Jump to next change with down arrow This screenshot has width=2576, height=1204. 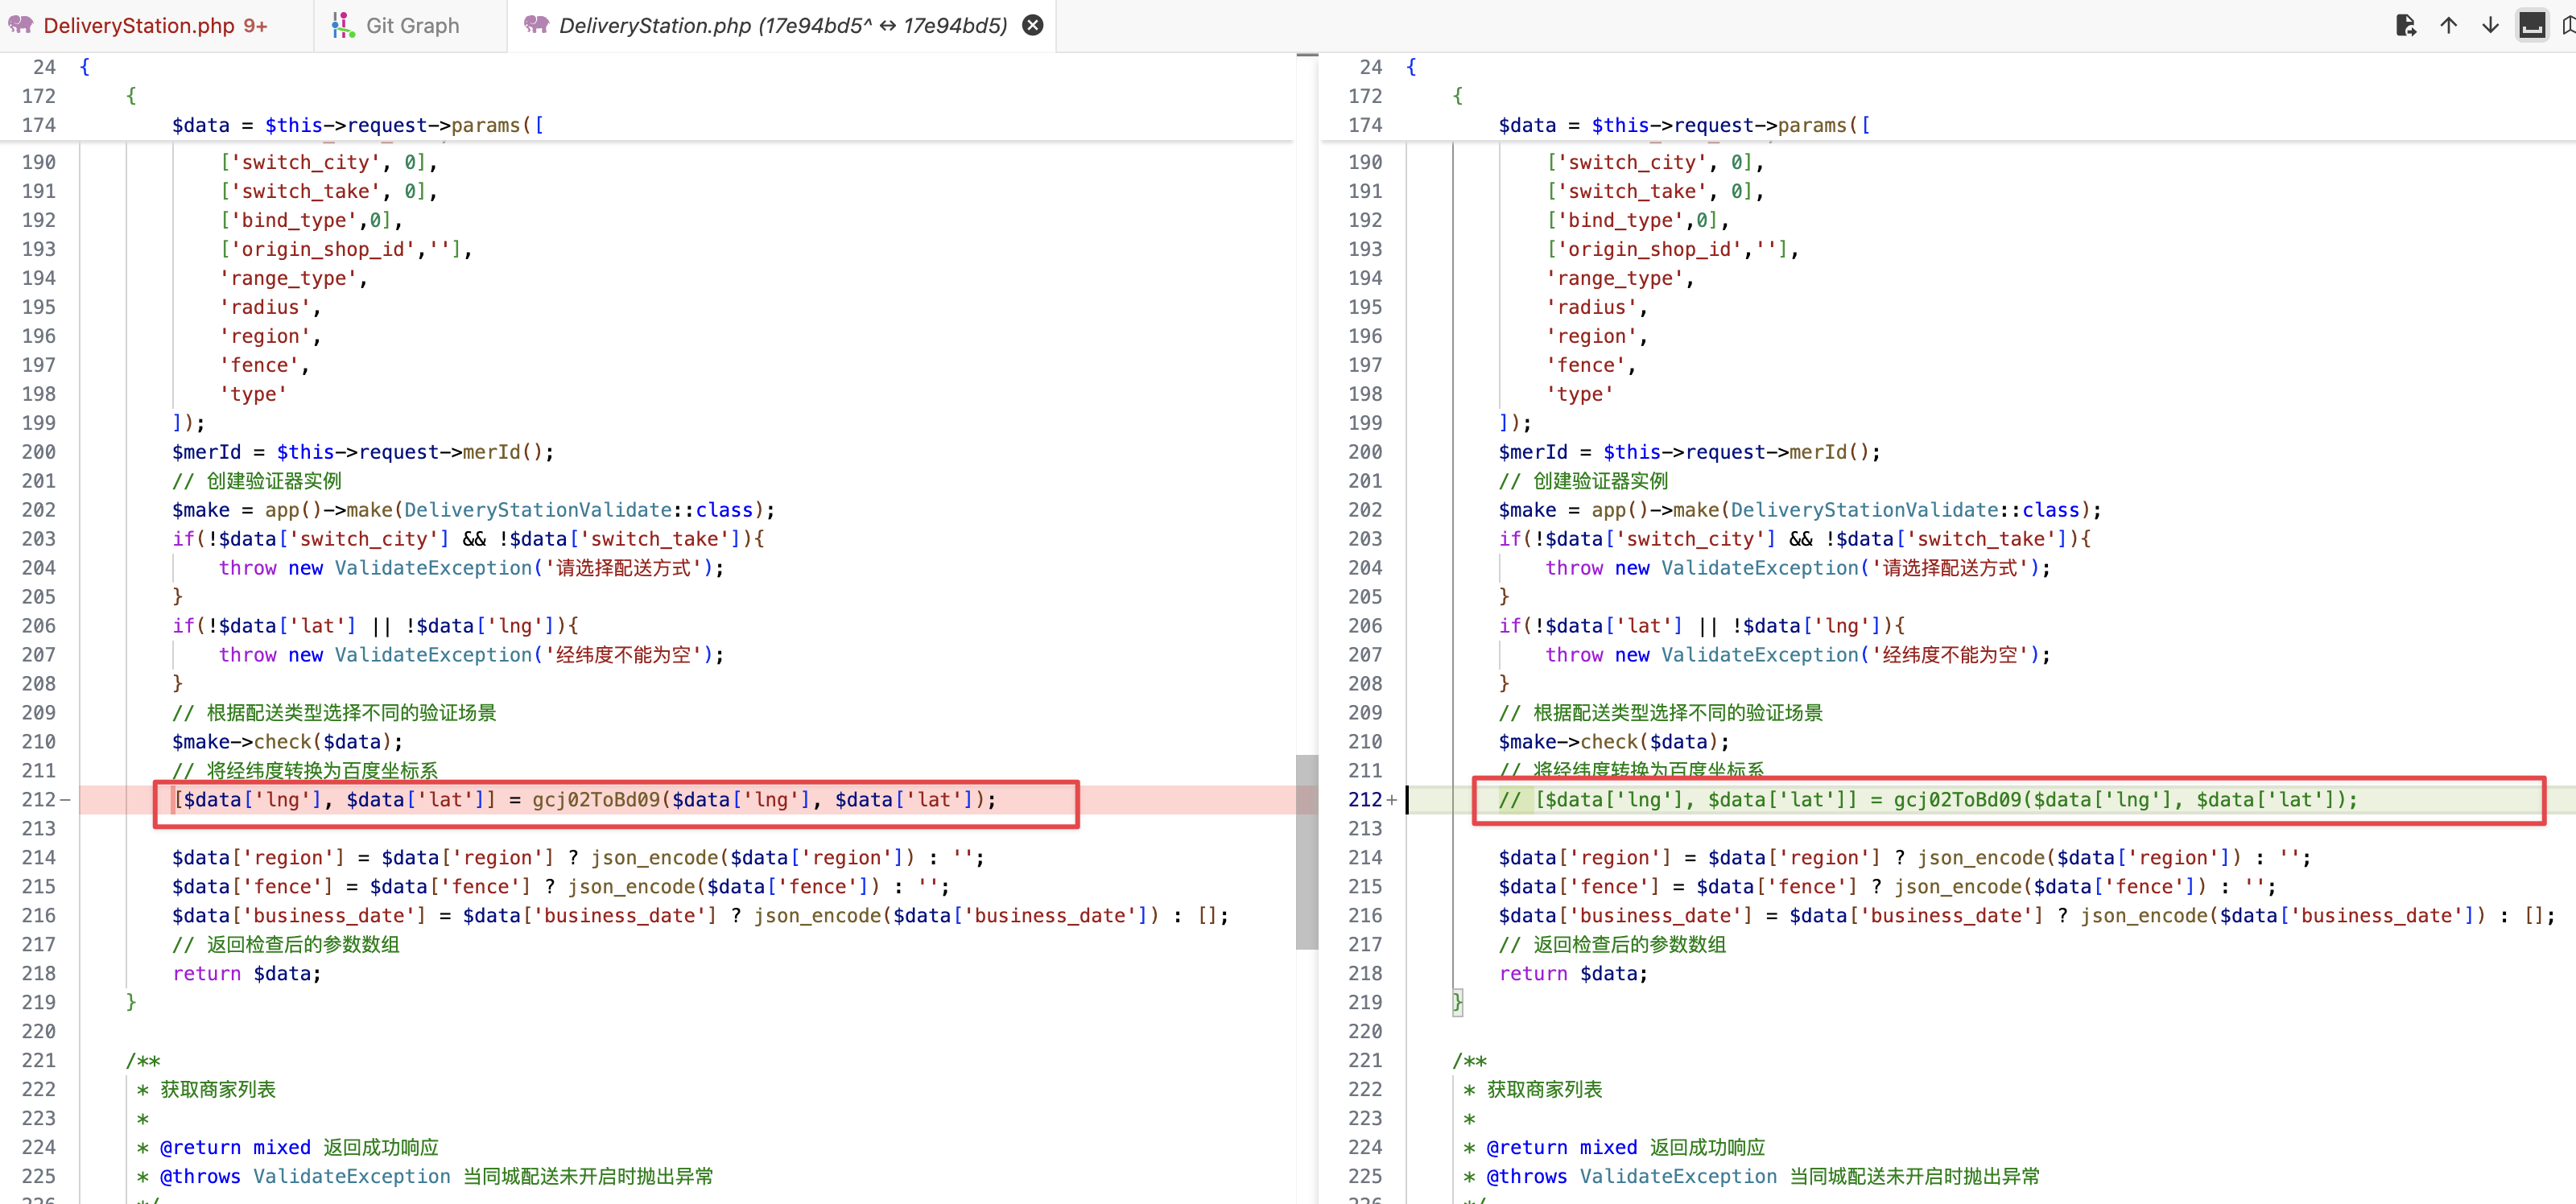2490,26
